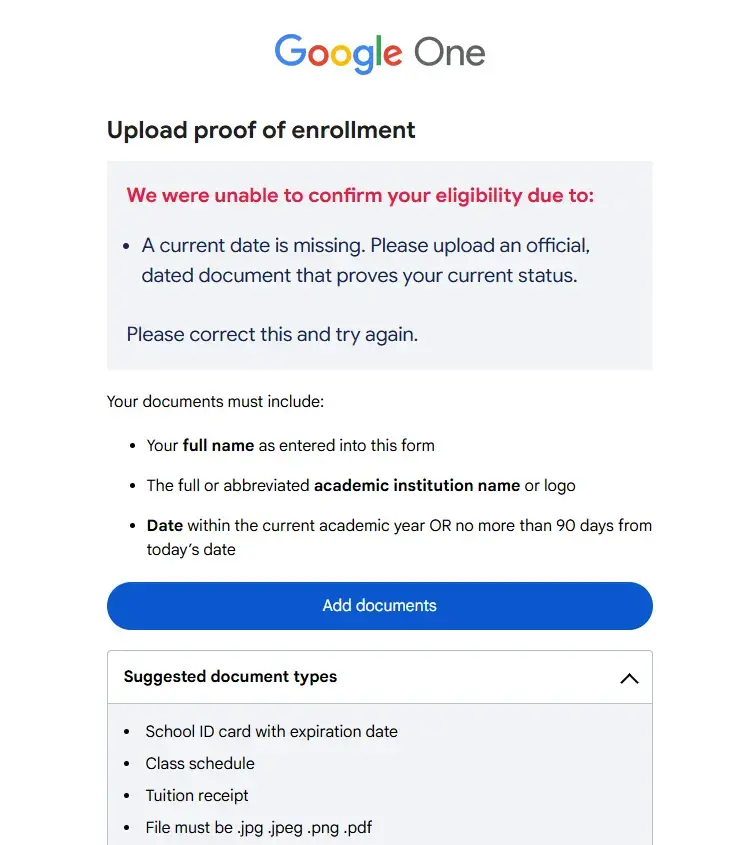Image resolution: width=737 pixels, height=845 pixels.
Task: Click the bold full name text
Action: (218, 446)
